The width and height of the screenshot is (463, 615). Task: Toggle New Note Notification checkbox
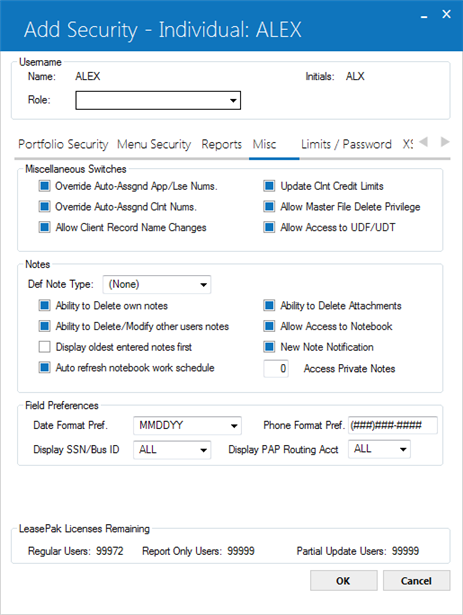tap(269, 347)
